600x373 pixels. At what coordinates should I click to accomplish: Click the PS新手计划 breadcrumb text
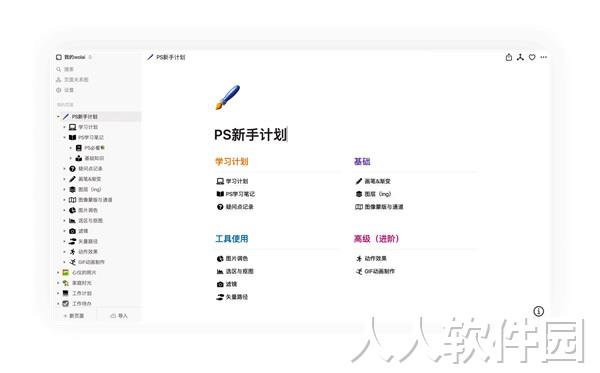171,57
